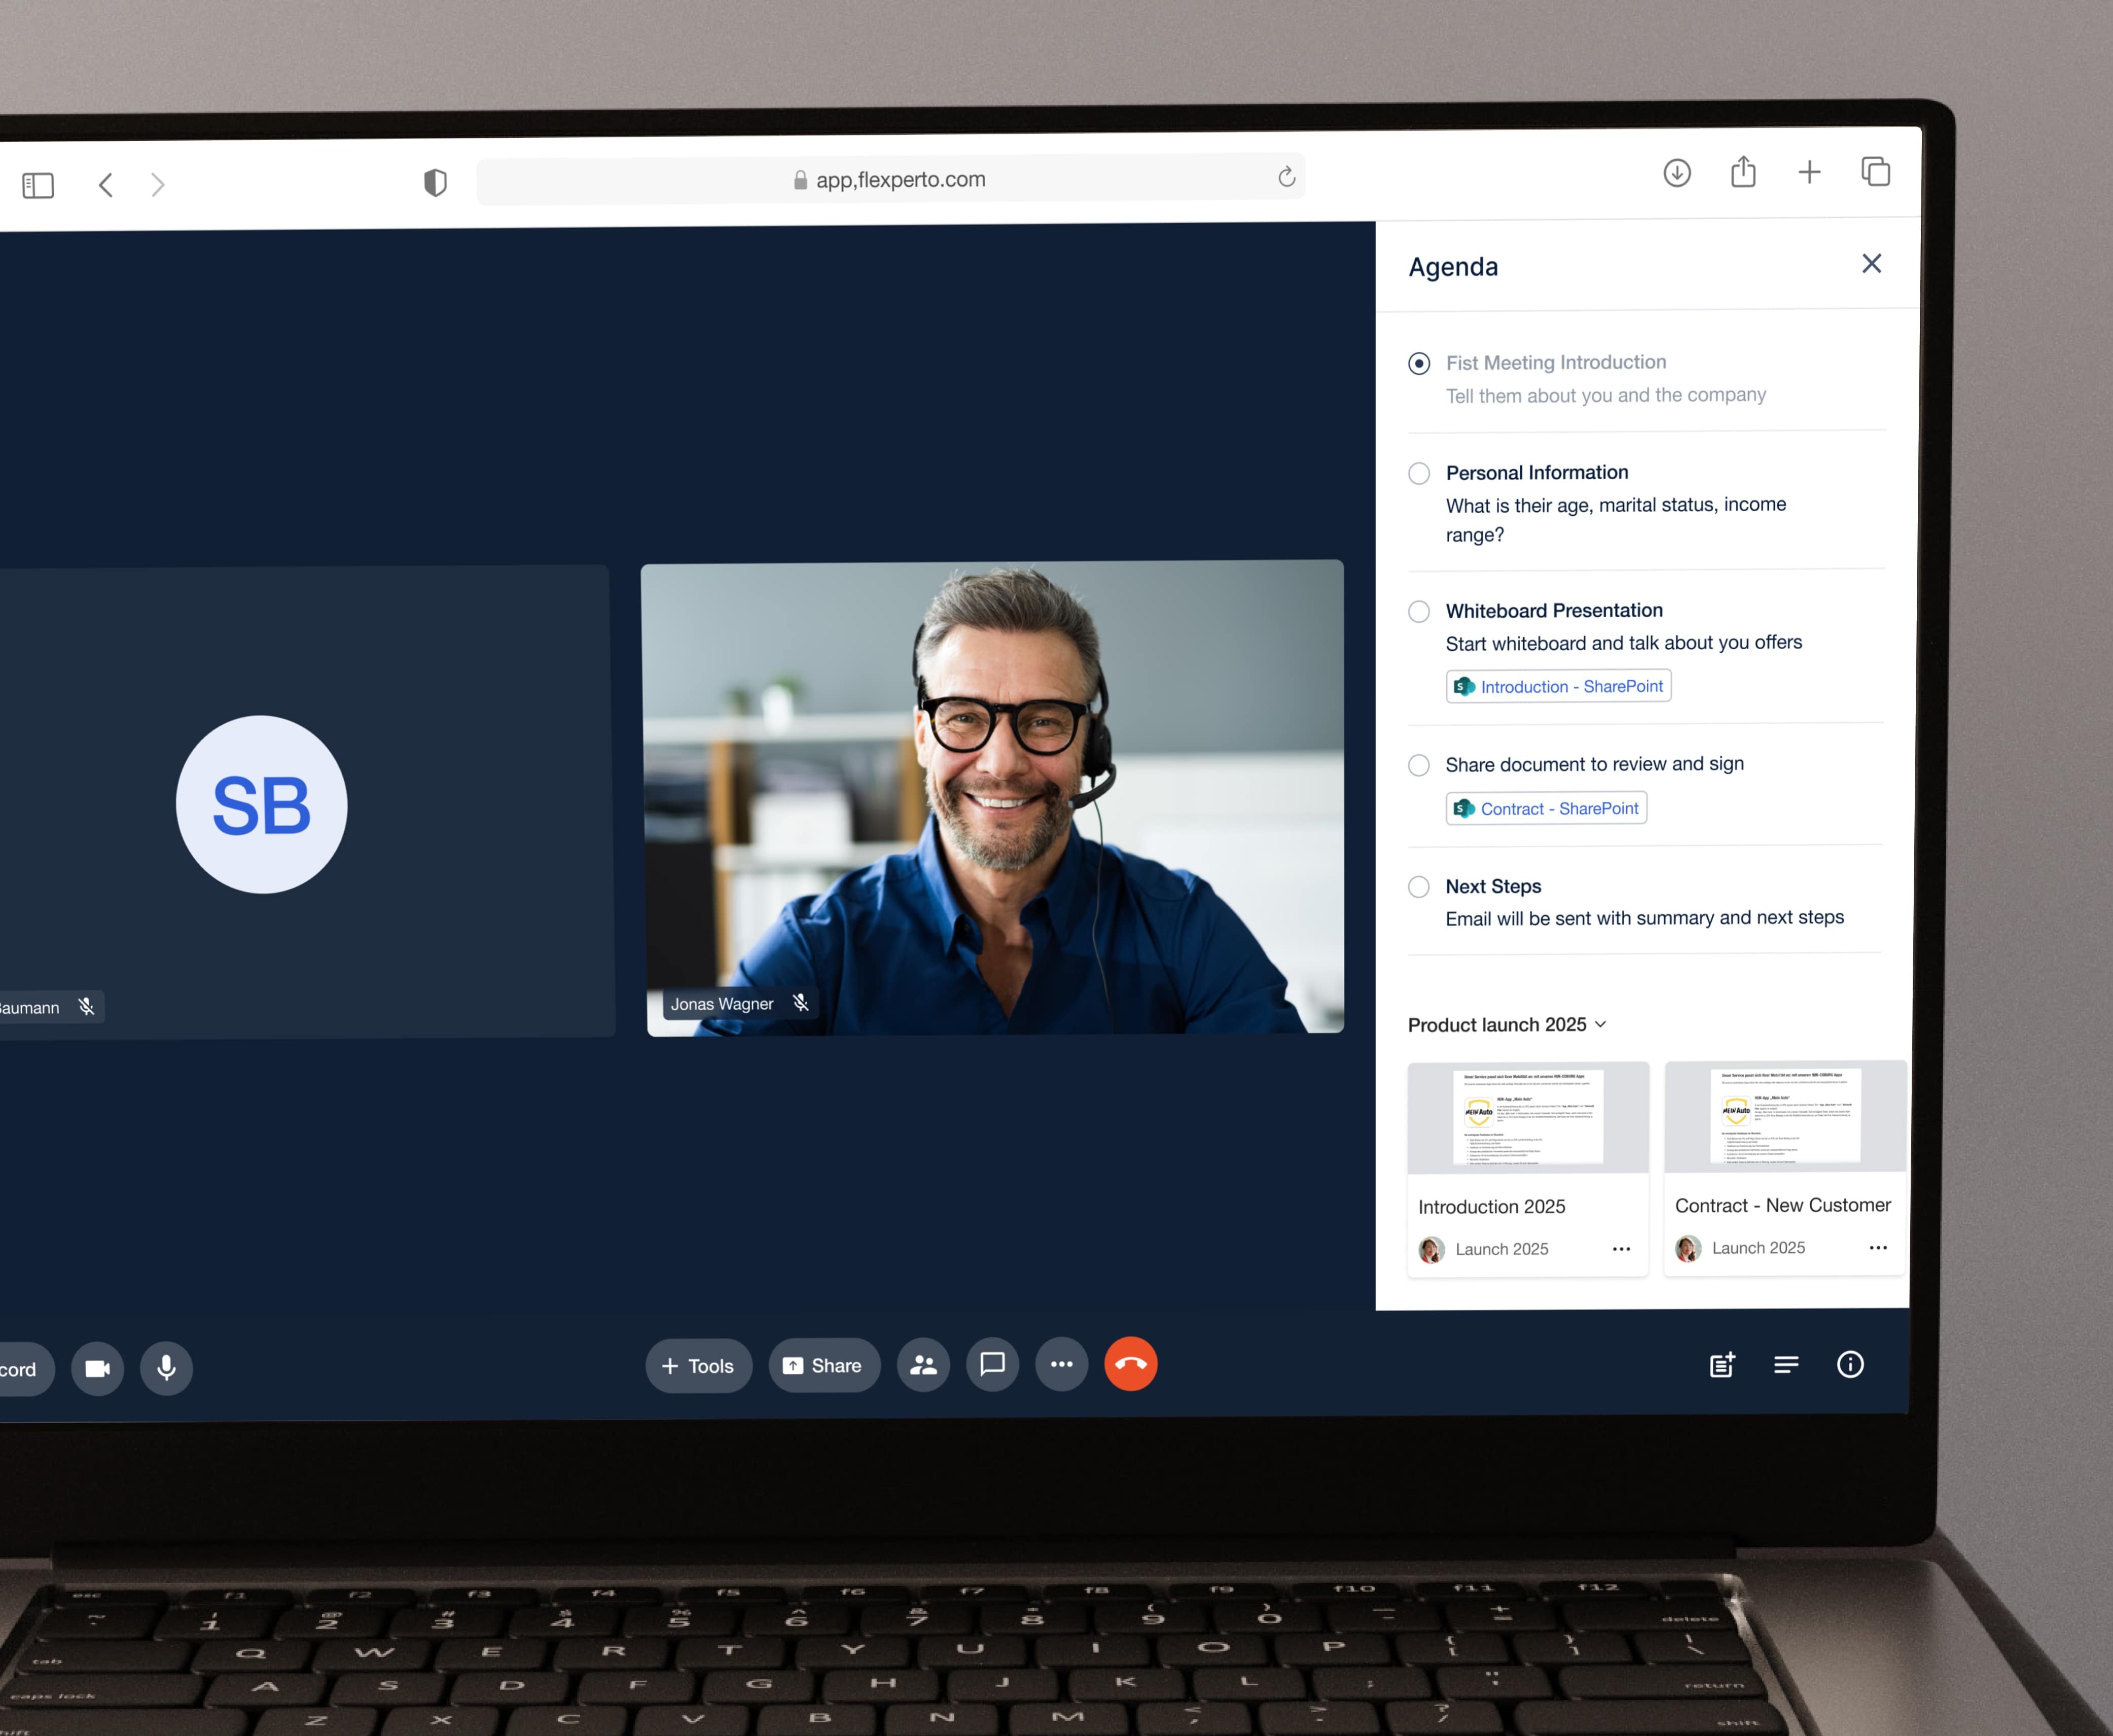Toggle the camera button
The image size is (2113, 1736).
point(98,1368)
